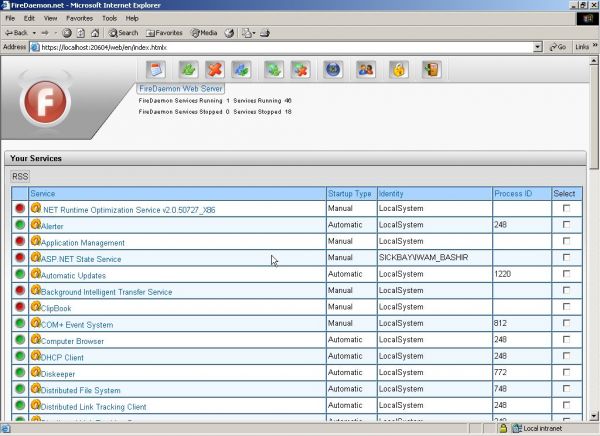Click the IE Refresh toolbar icon
The width and height of the screenshot is (600, 436).
tap(81, 33)
